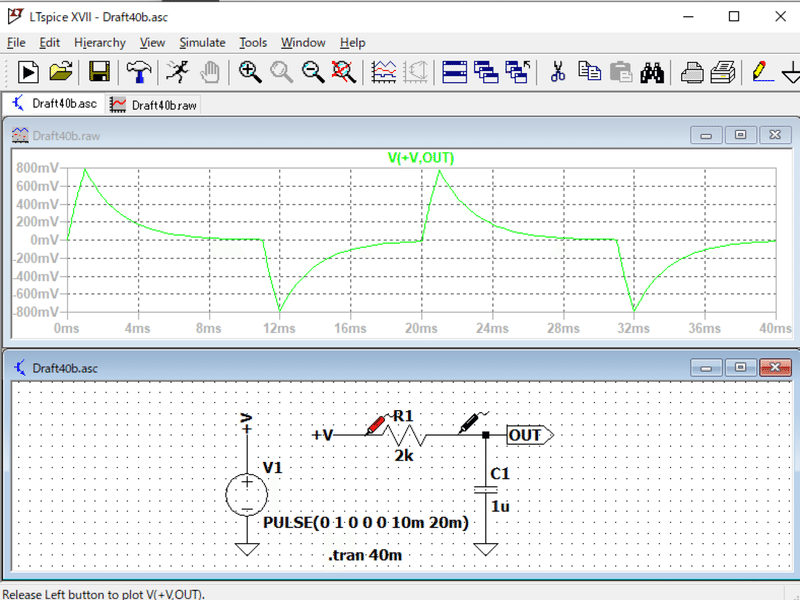Click the OUT net label flag
Viewport: 800px width, 600px height.
pyautogui.click(x=530, y=435)
